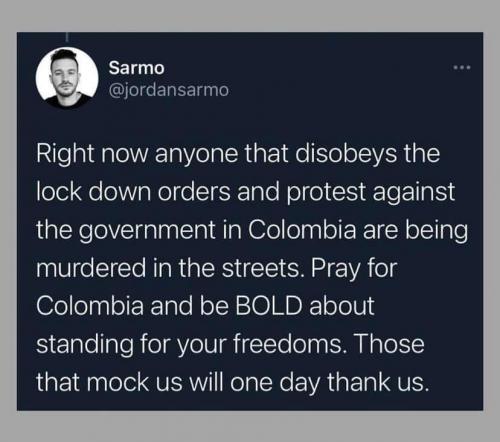Click the word 'government' in the tweet
Image resolution: width=500 pixels, height=442 pixels.
coord(146,231)
